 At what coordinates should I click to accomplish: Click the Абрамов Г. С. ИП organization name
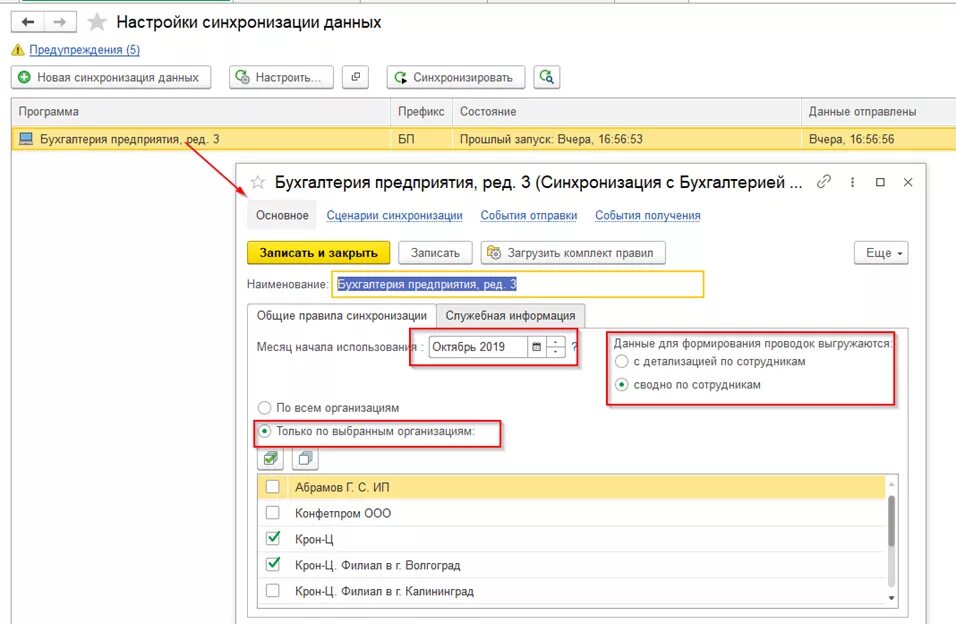click(342, 487)
